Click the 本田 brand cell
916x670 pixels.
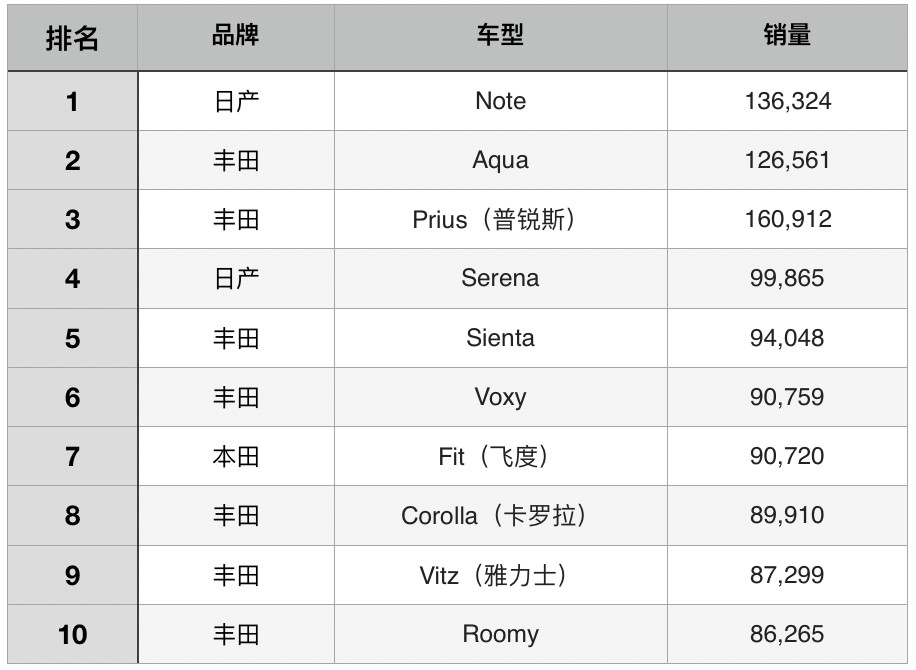tap(236, 456)
